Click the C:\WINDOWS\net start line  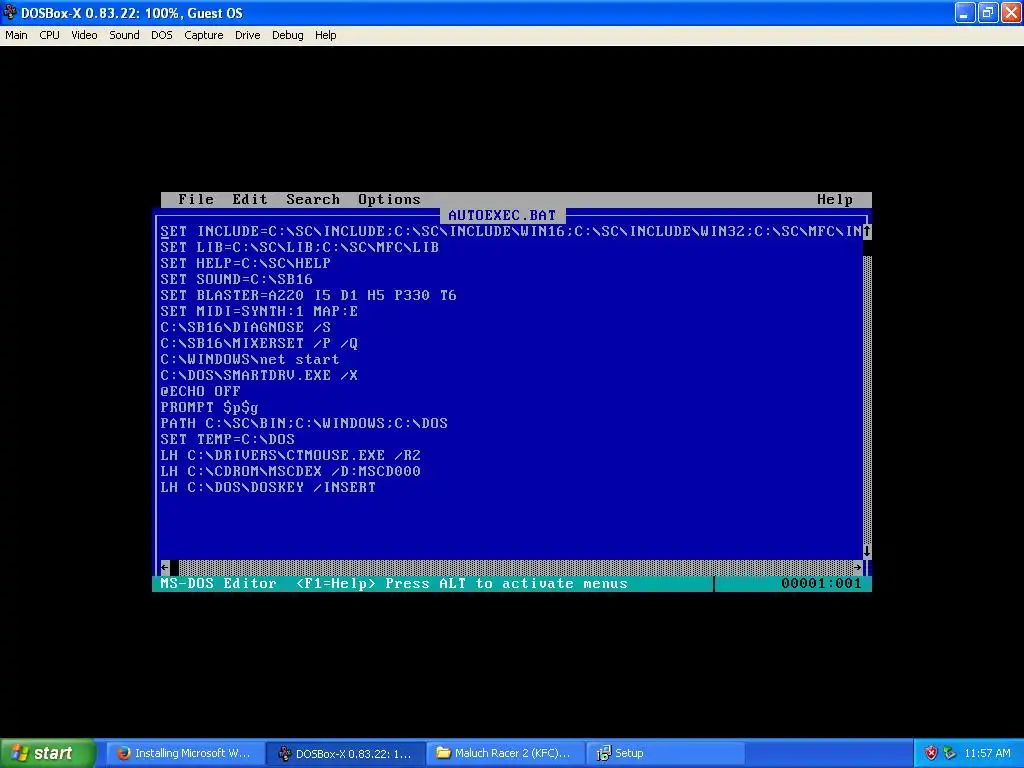[250, 359]
